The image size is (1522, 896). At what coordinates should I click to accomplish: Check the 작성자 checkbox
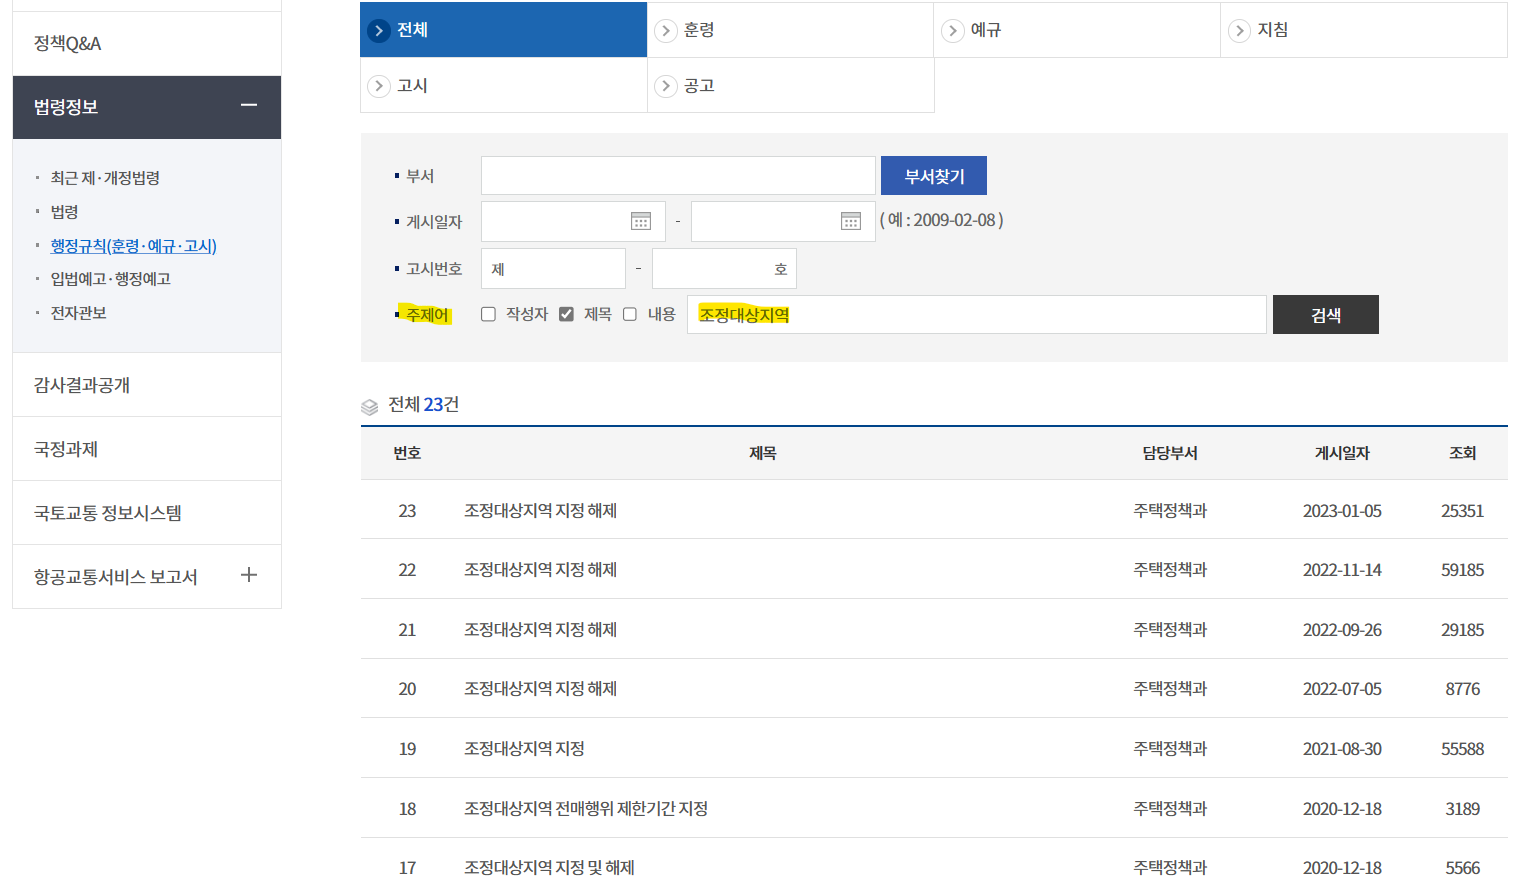pyautogui.click(x=488, y=313)
